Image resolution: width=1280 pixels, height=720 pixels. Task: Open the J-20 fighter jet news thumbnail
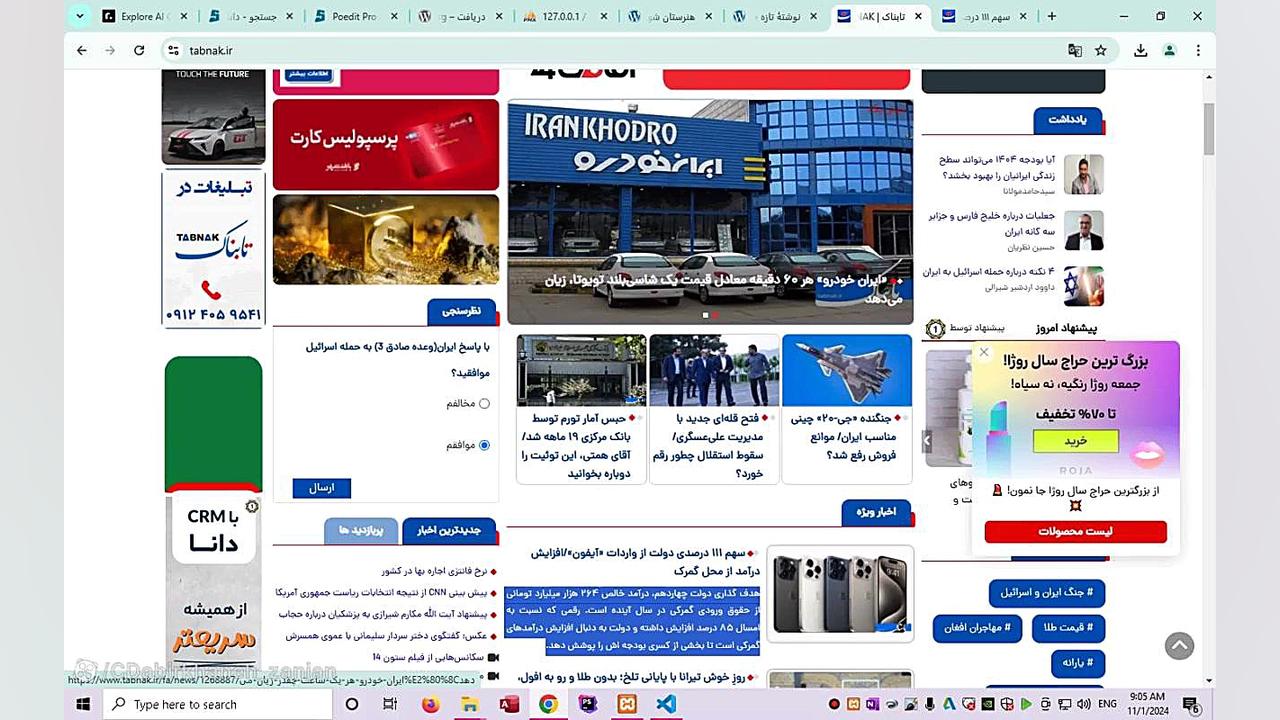pyautogui.click(x=846, y=369)
